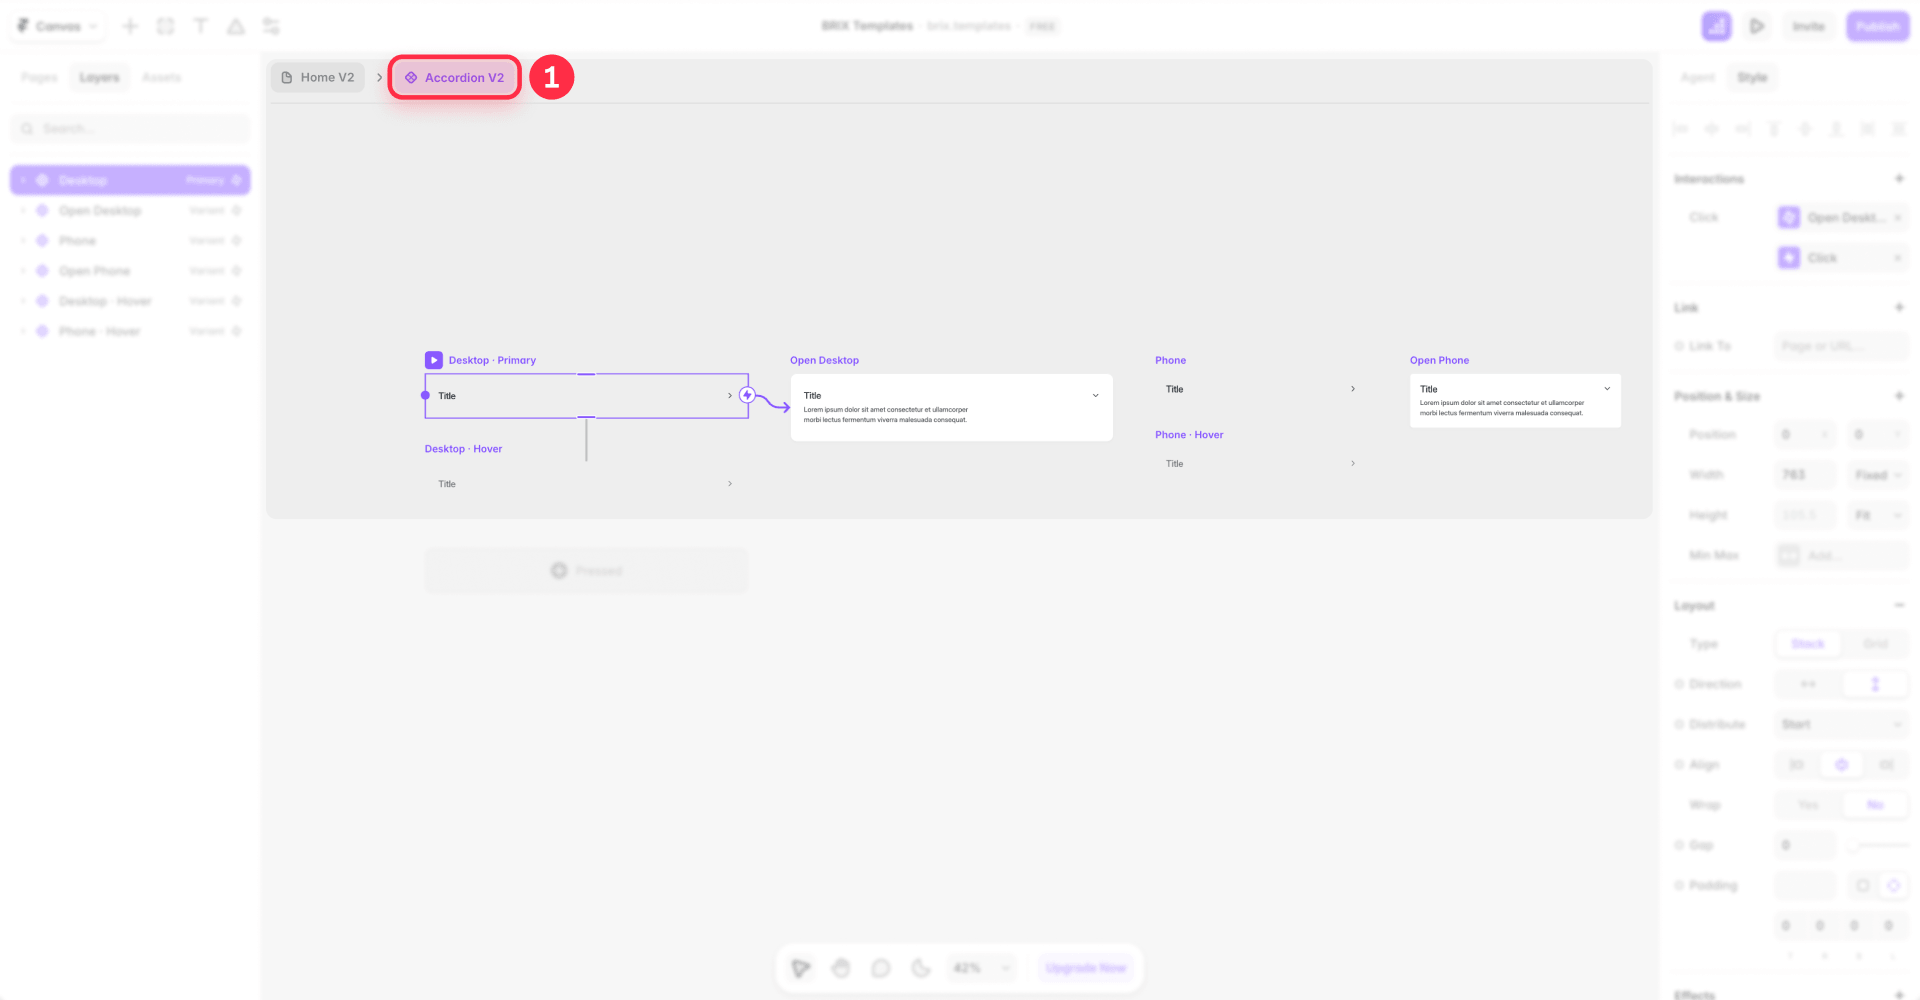This screenshot has height=1000, width=1920.
Task: Click the Invite button
Action: [x=1808, y=26]
